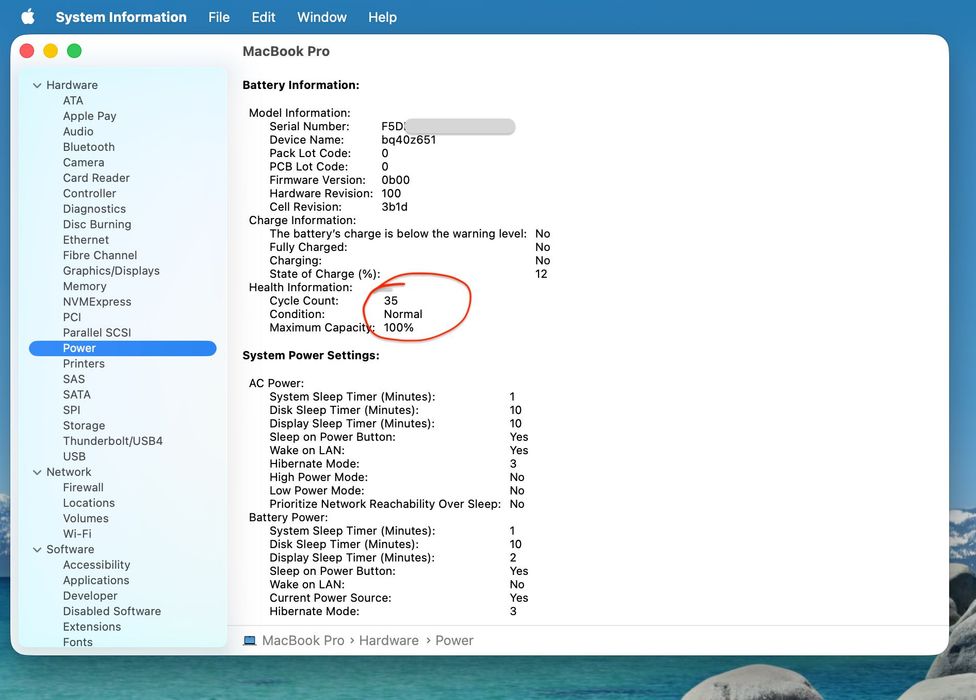
Task: Select Camera in the sidebar
Action: point(83,162)
